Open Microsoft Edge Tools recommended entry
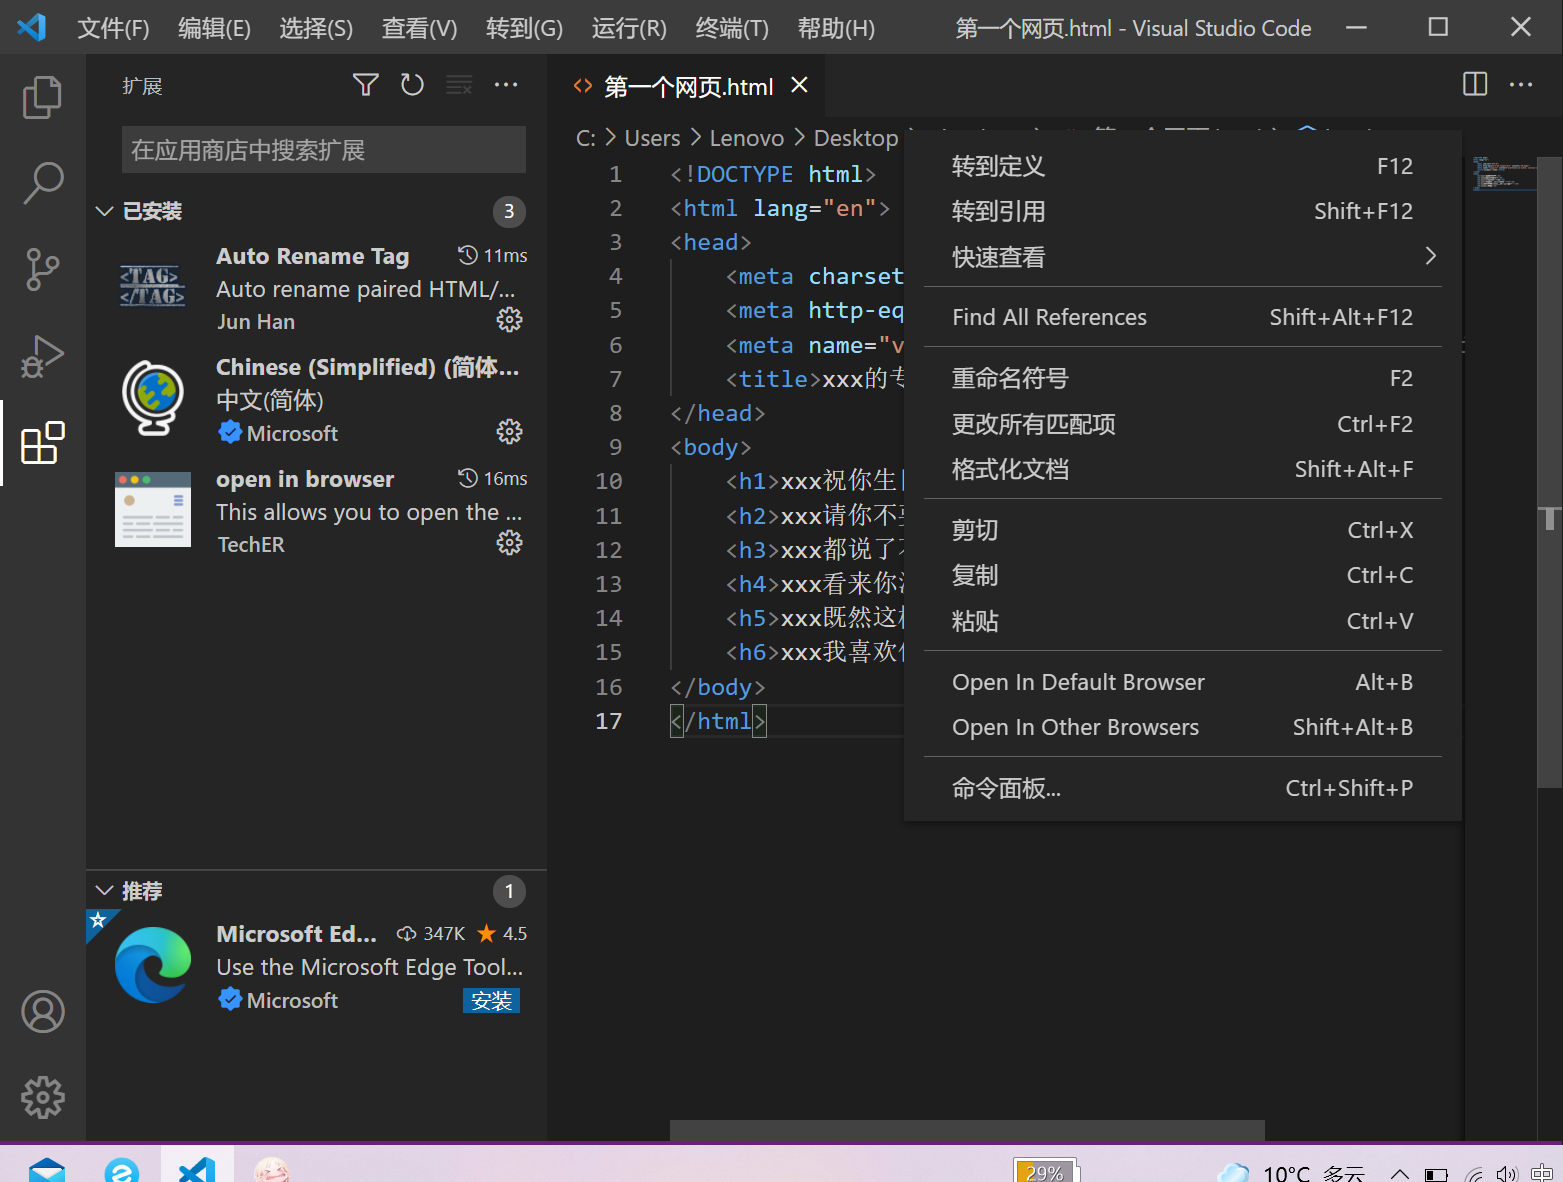 click(x=316, y=966)
